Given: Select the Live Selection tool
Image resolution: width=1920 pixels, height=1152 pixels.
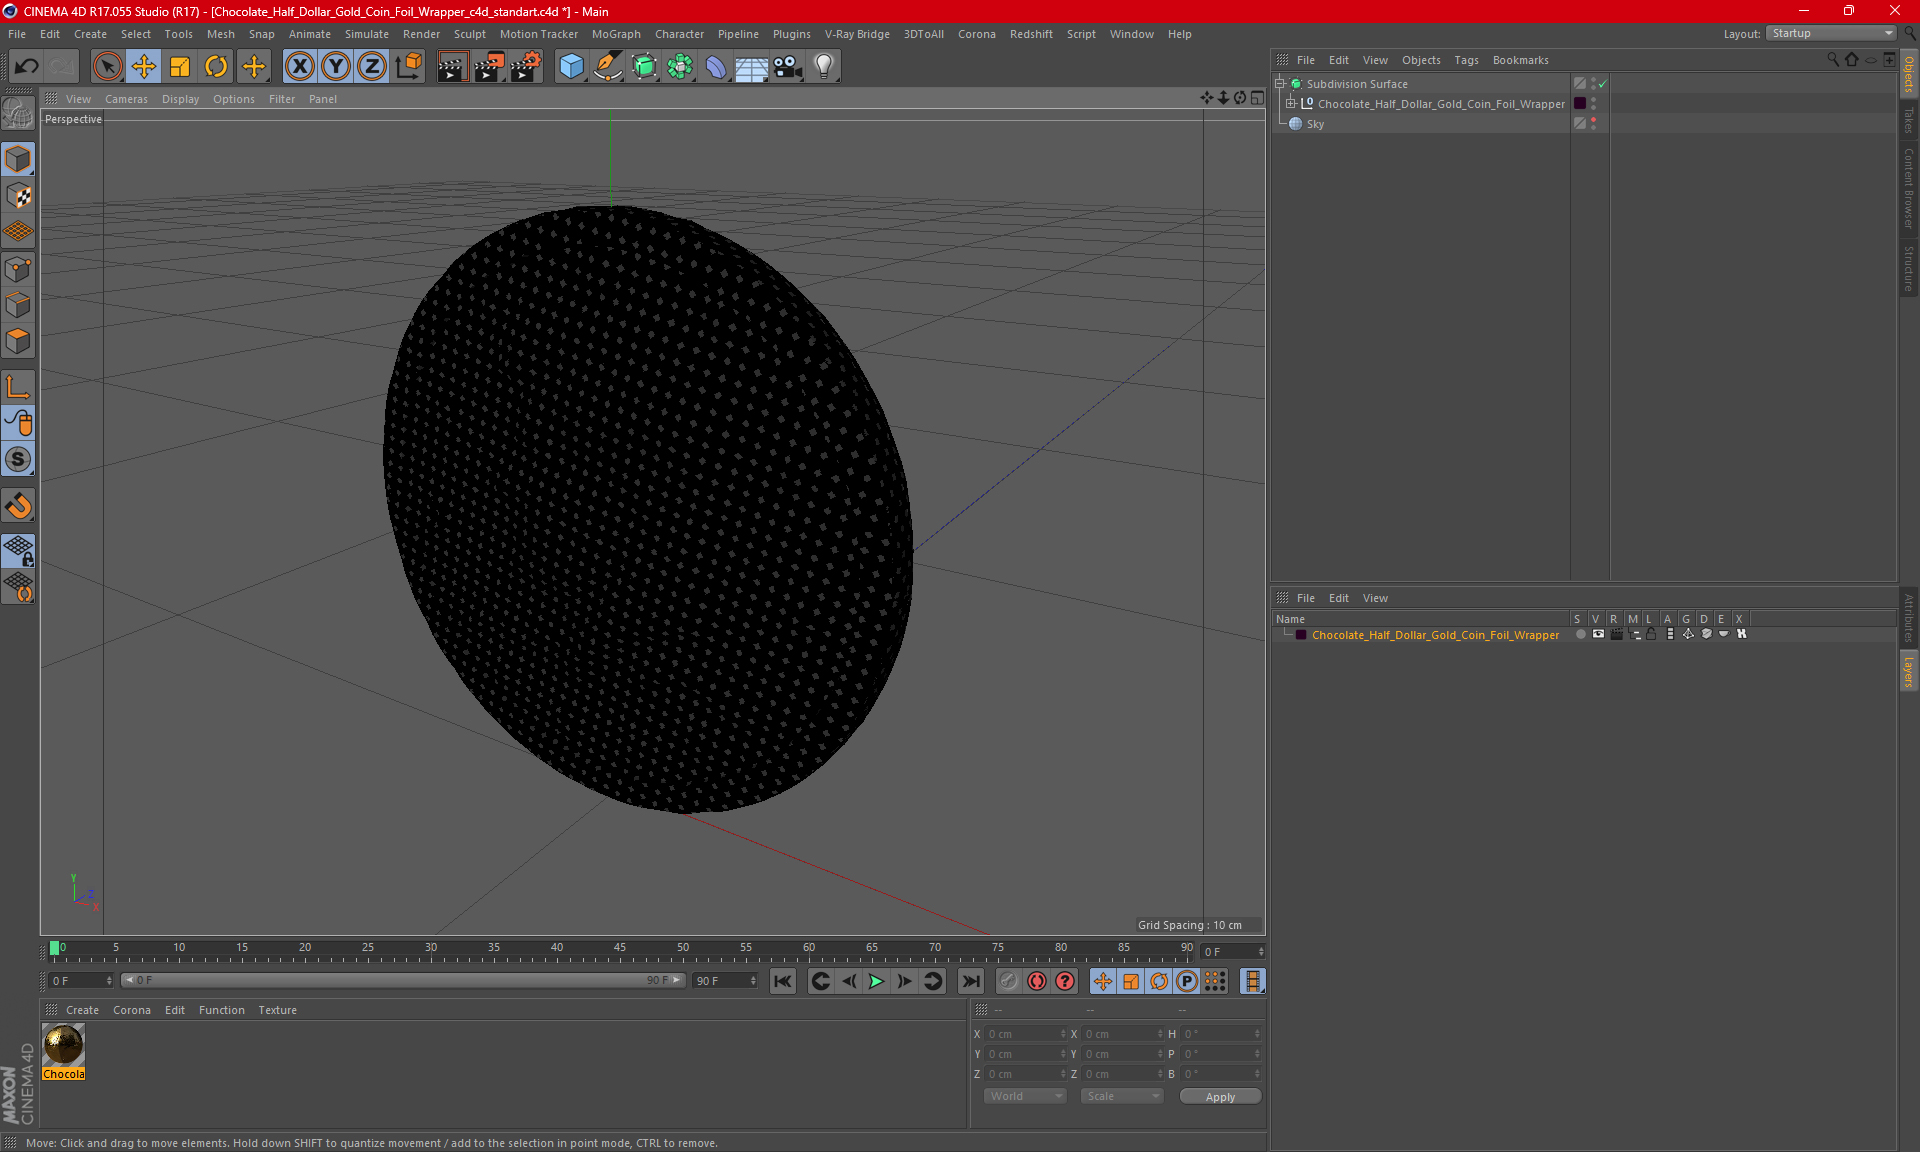Looking at the screenshot, I should [x=107, y=66].
